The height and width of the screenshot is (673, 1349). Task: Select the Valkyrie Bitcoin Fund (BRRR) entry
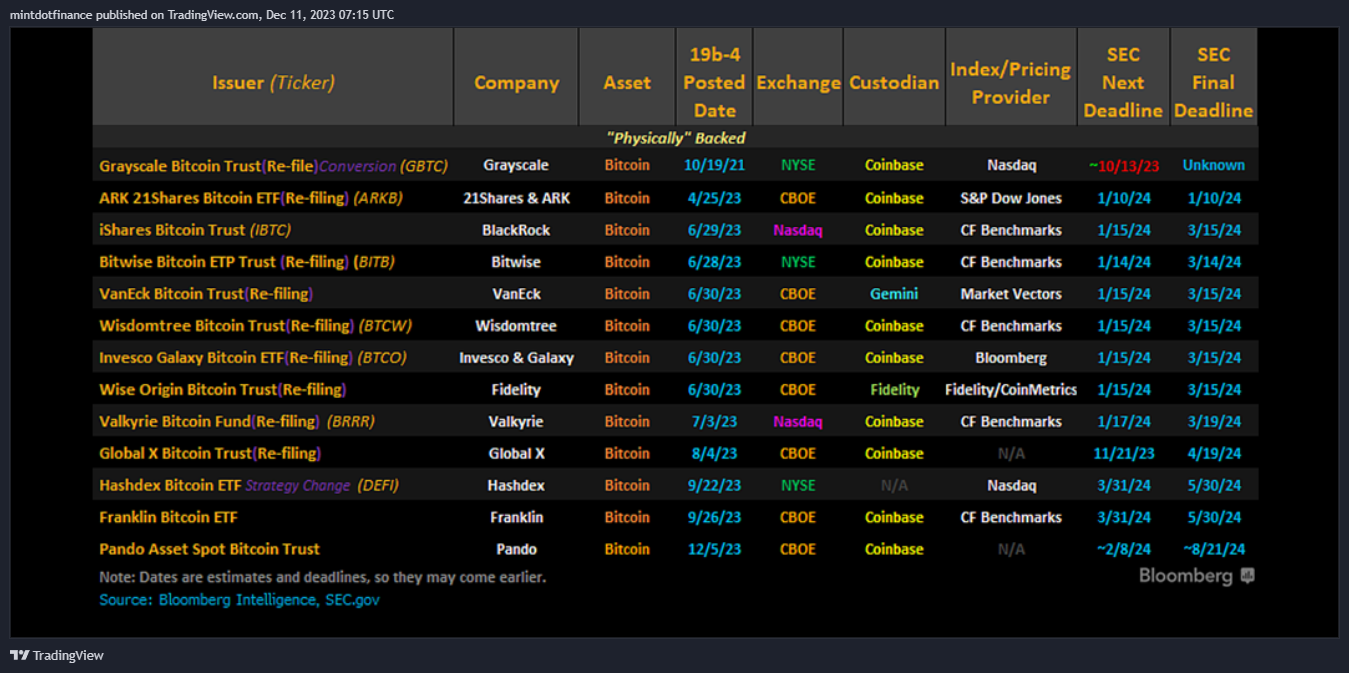click(x=237, y=422)
